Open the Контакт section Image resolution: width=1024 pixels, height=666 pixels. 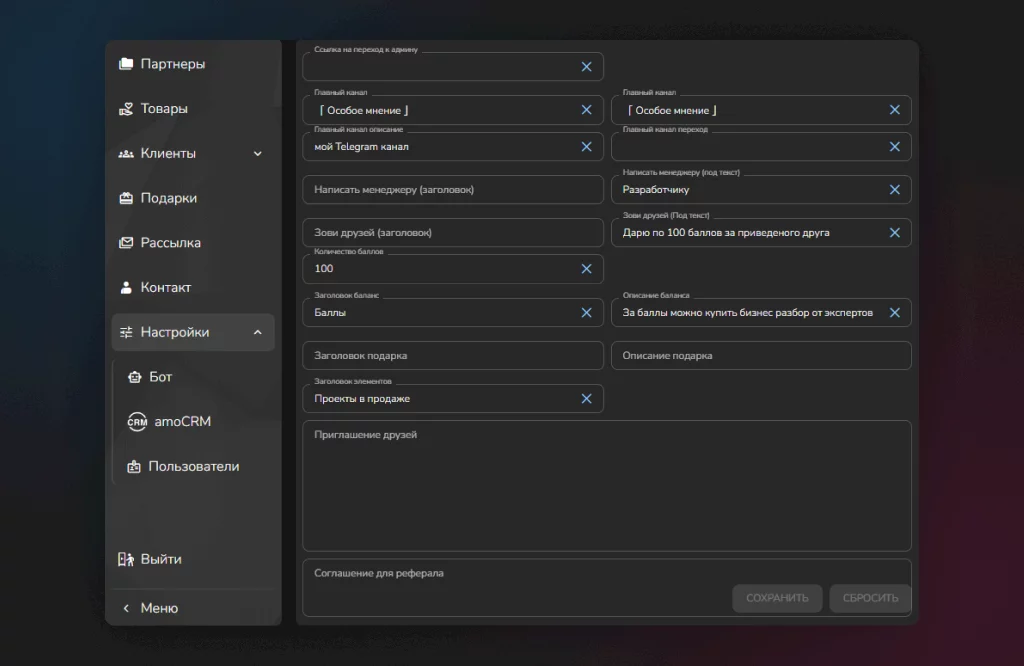pyautogui.click(x=193, y=287)
